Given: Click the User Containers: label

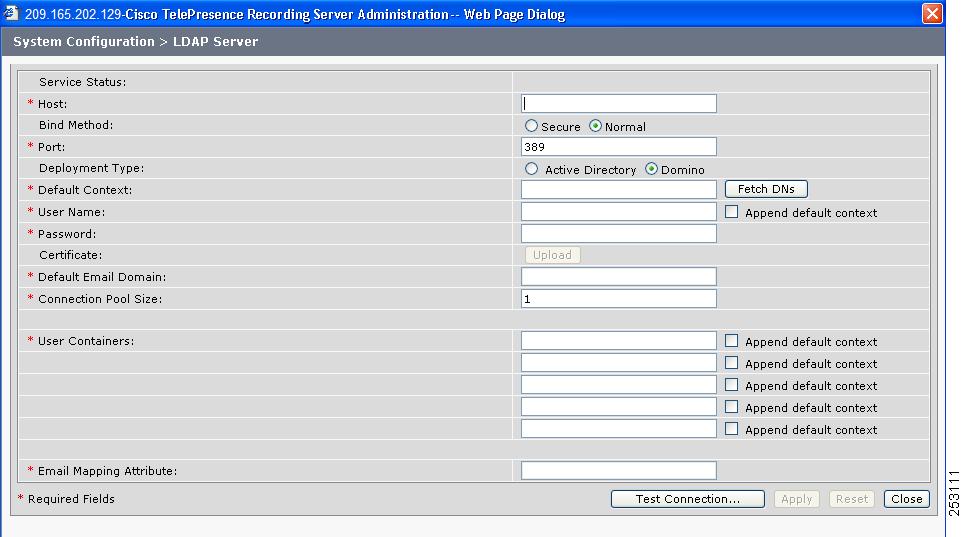Looking at the screenshot, I should coord(86,341).
